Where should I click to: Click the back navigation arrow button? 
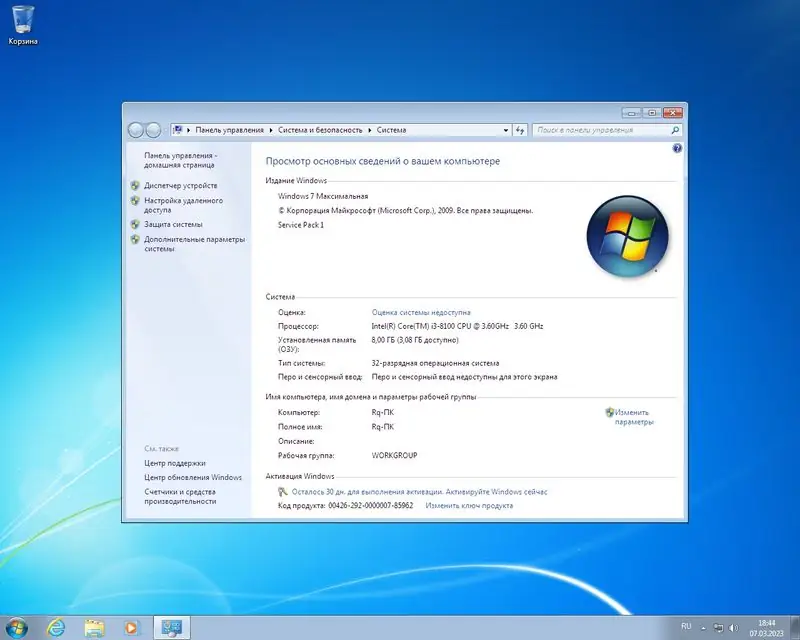[136, 130]
